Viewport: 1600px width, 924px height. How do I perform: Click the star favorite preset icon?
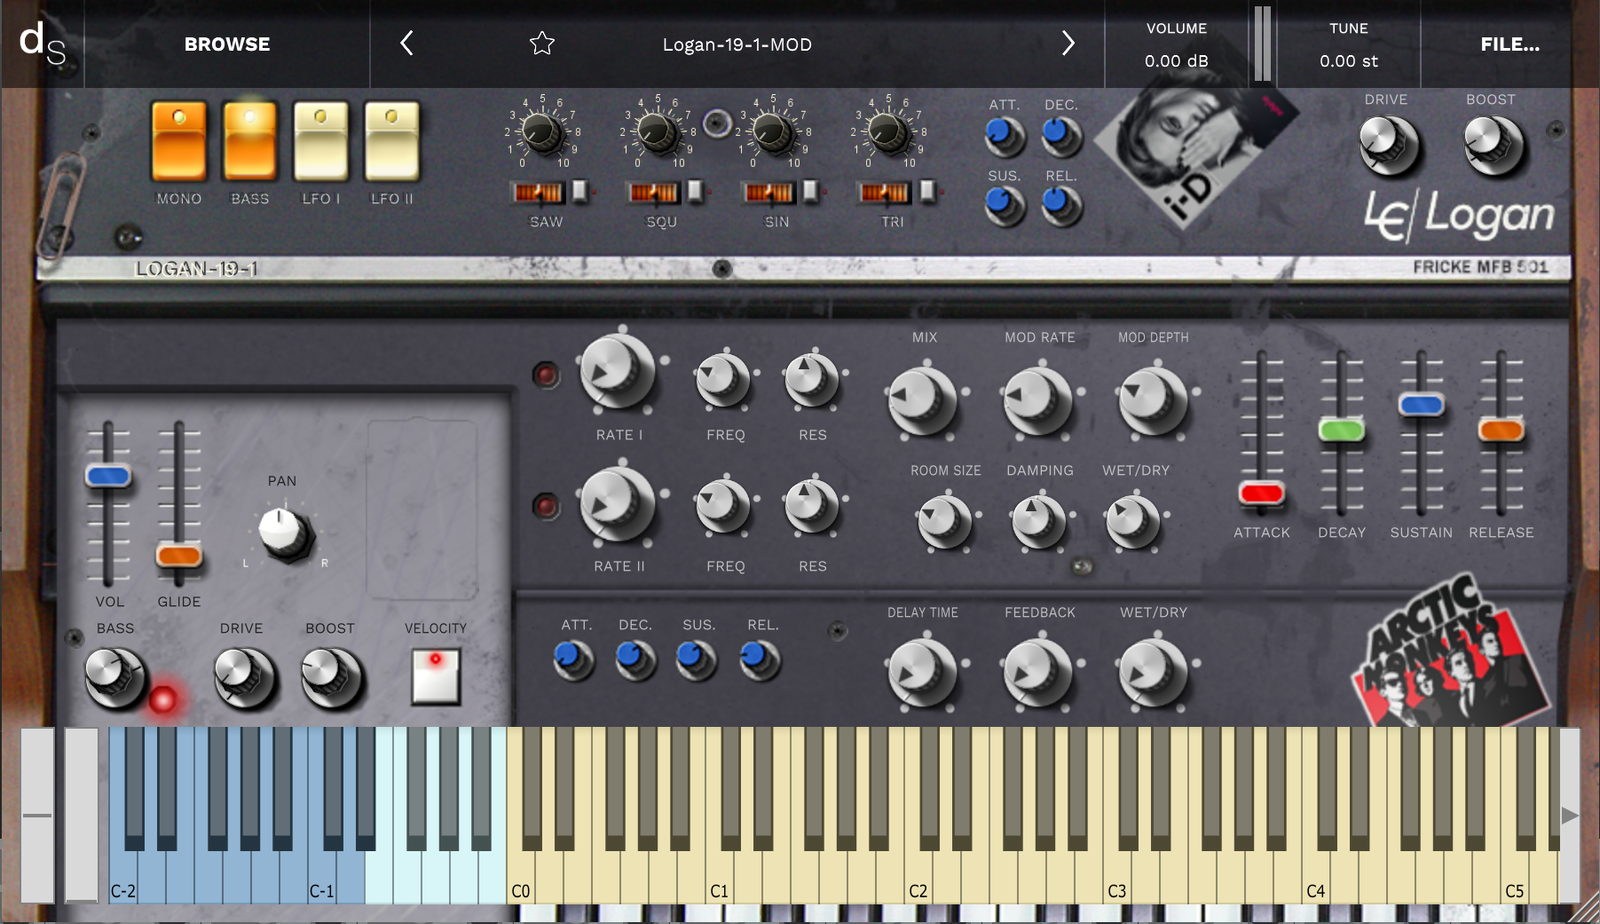point(542,43)
